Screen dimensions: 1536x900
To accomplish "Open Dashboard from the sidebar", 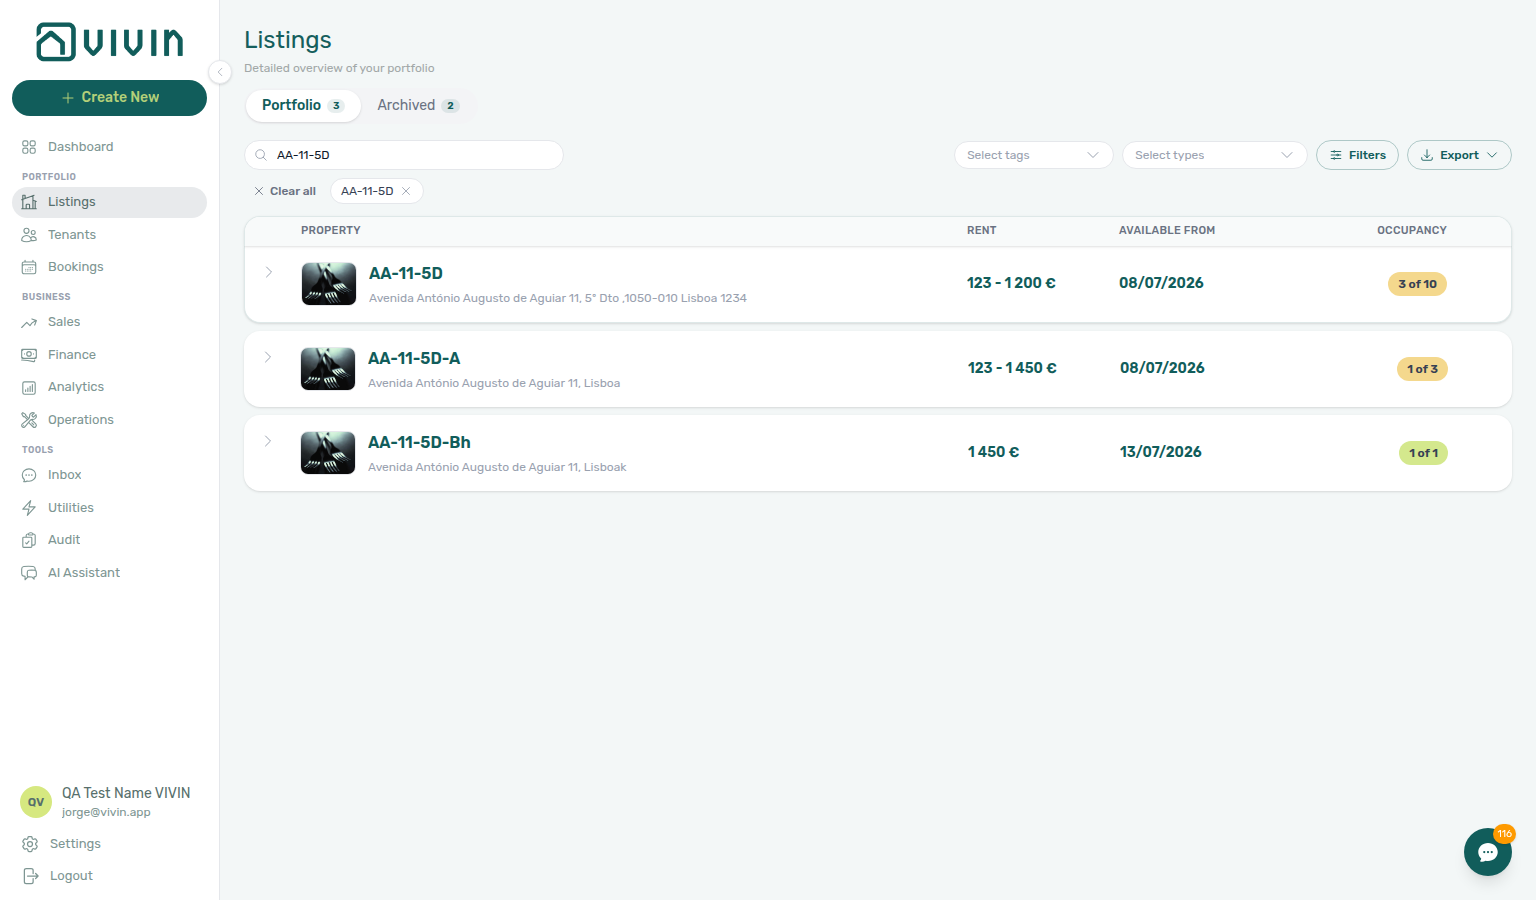I will coord(109,147).
